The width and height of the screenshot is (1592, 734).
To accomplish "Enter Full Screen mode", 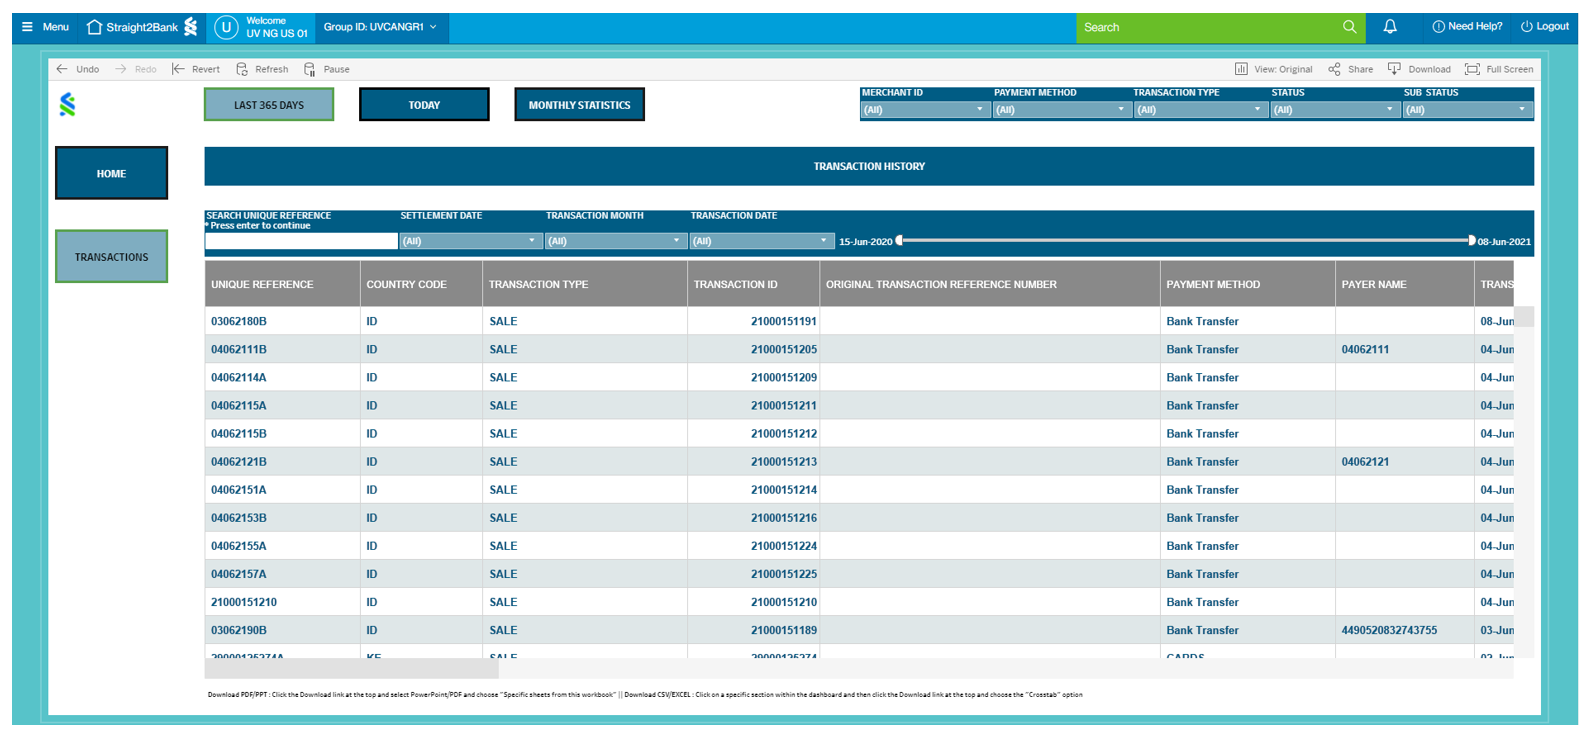I will (1472, 69).
